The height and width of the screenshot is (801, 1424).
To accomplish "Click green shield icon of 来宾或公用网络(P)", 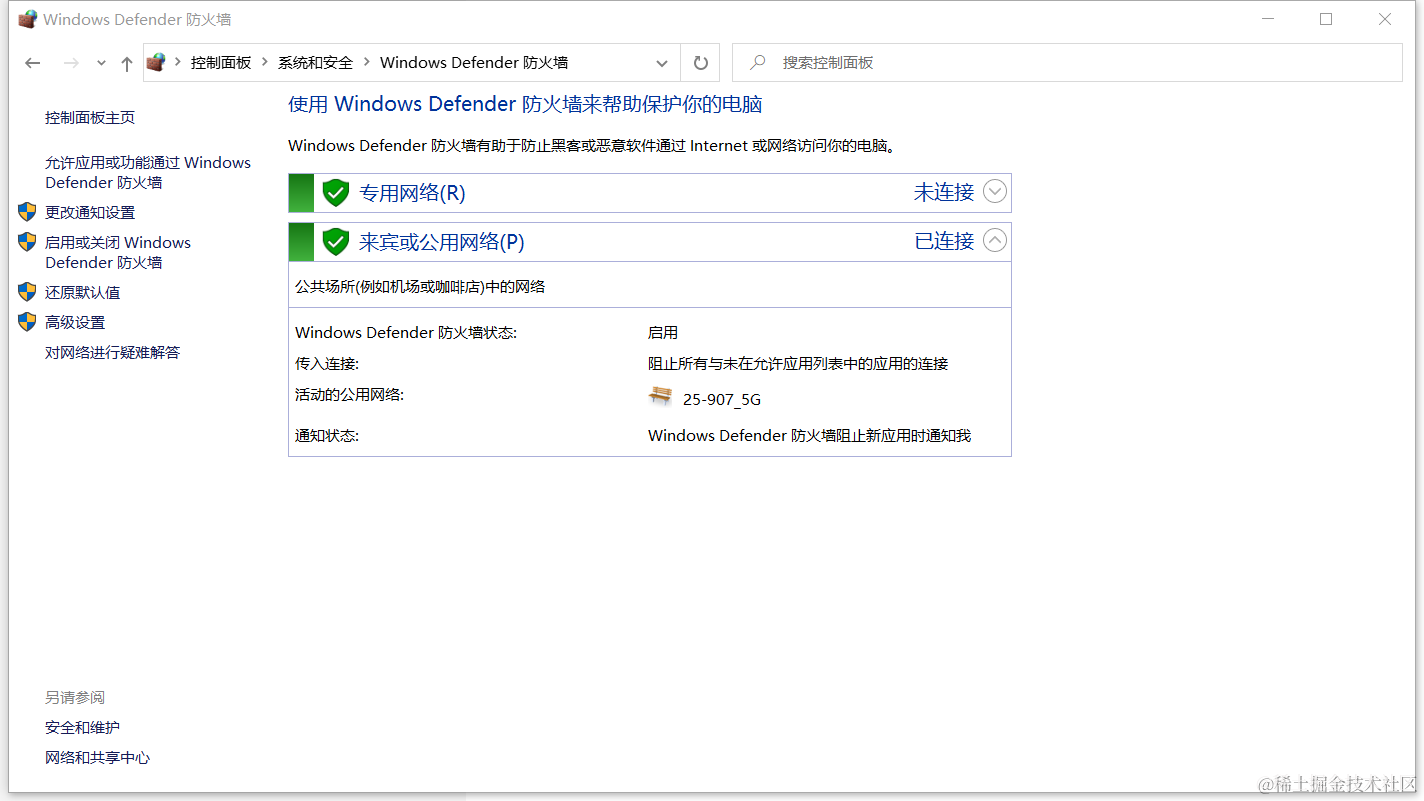I will point(336,241).
